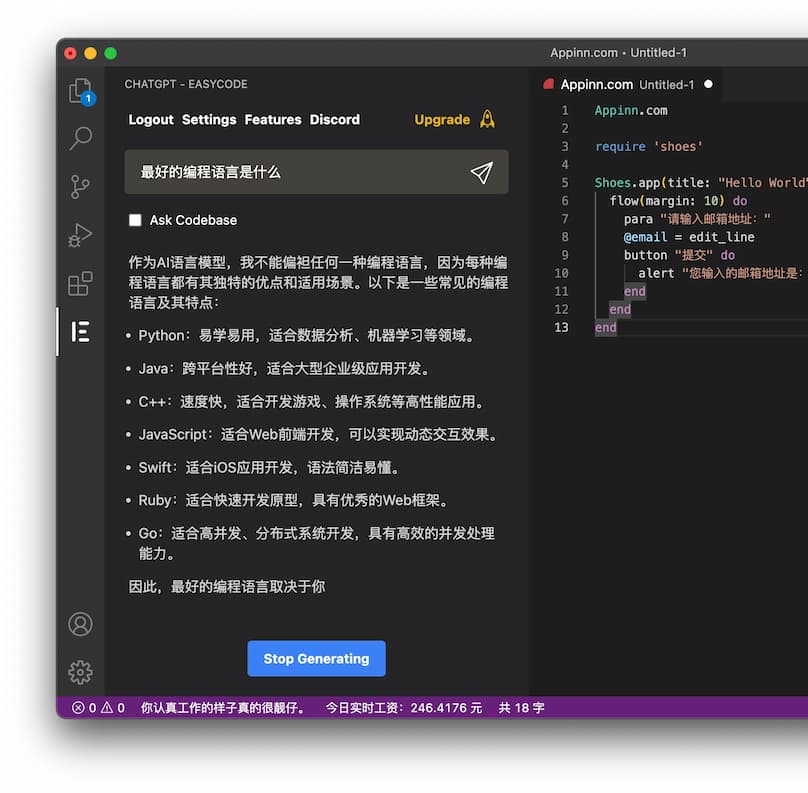Send the question with paper plane icon
Screen dimensions: 808x793
[481, 173]
